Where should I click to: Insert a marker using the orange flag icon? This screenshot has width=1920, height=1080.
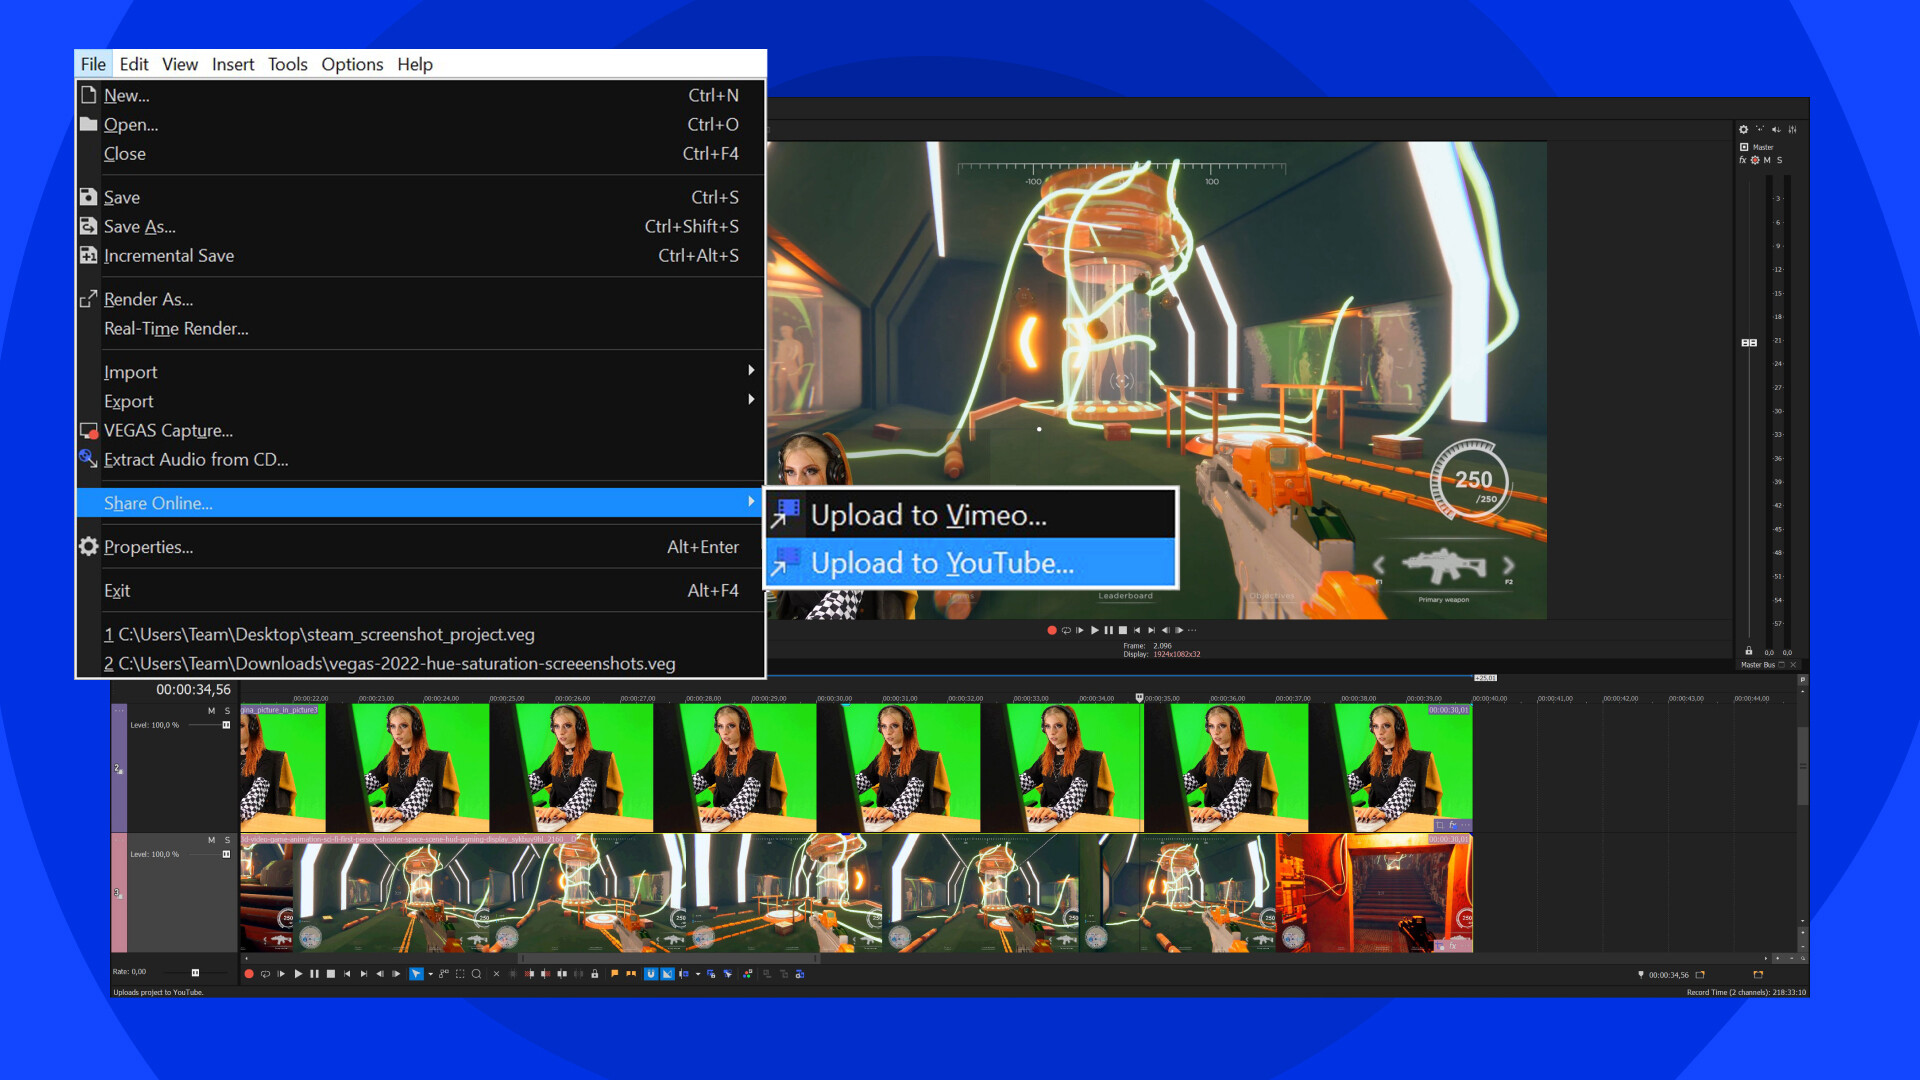tap(614, 973)
